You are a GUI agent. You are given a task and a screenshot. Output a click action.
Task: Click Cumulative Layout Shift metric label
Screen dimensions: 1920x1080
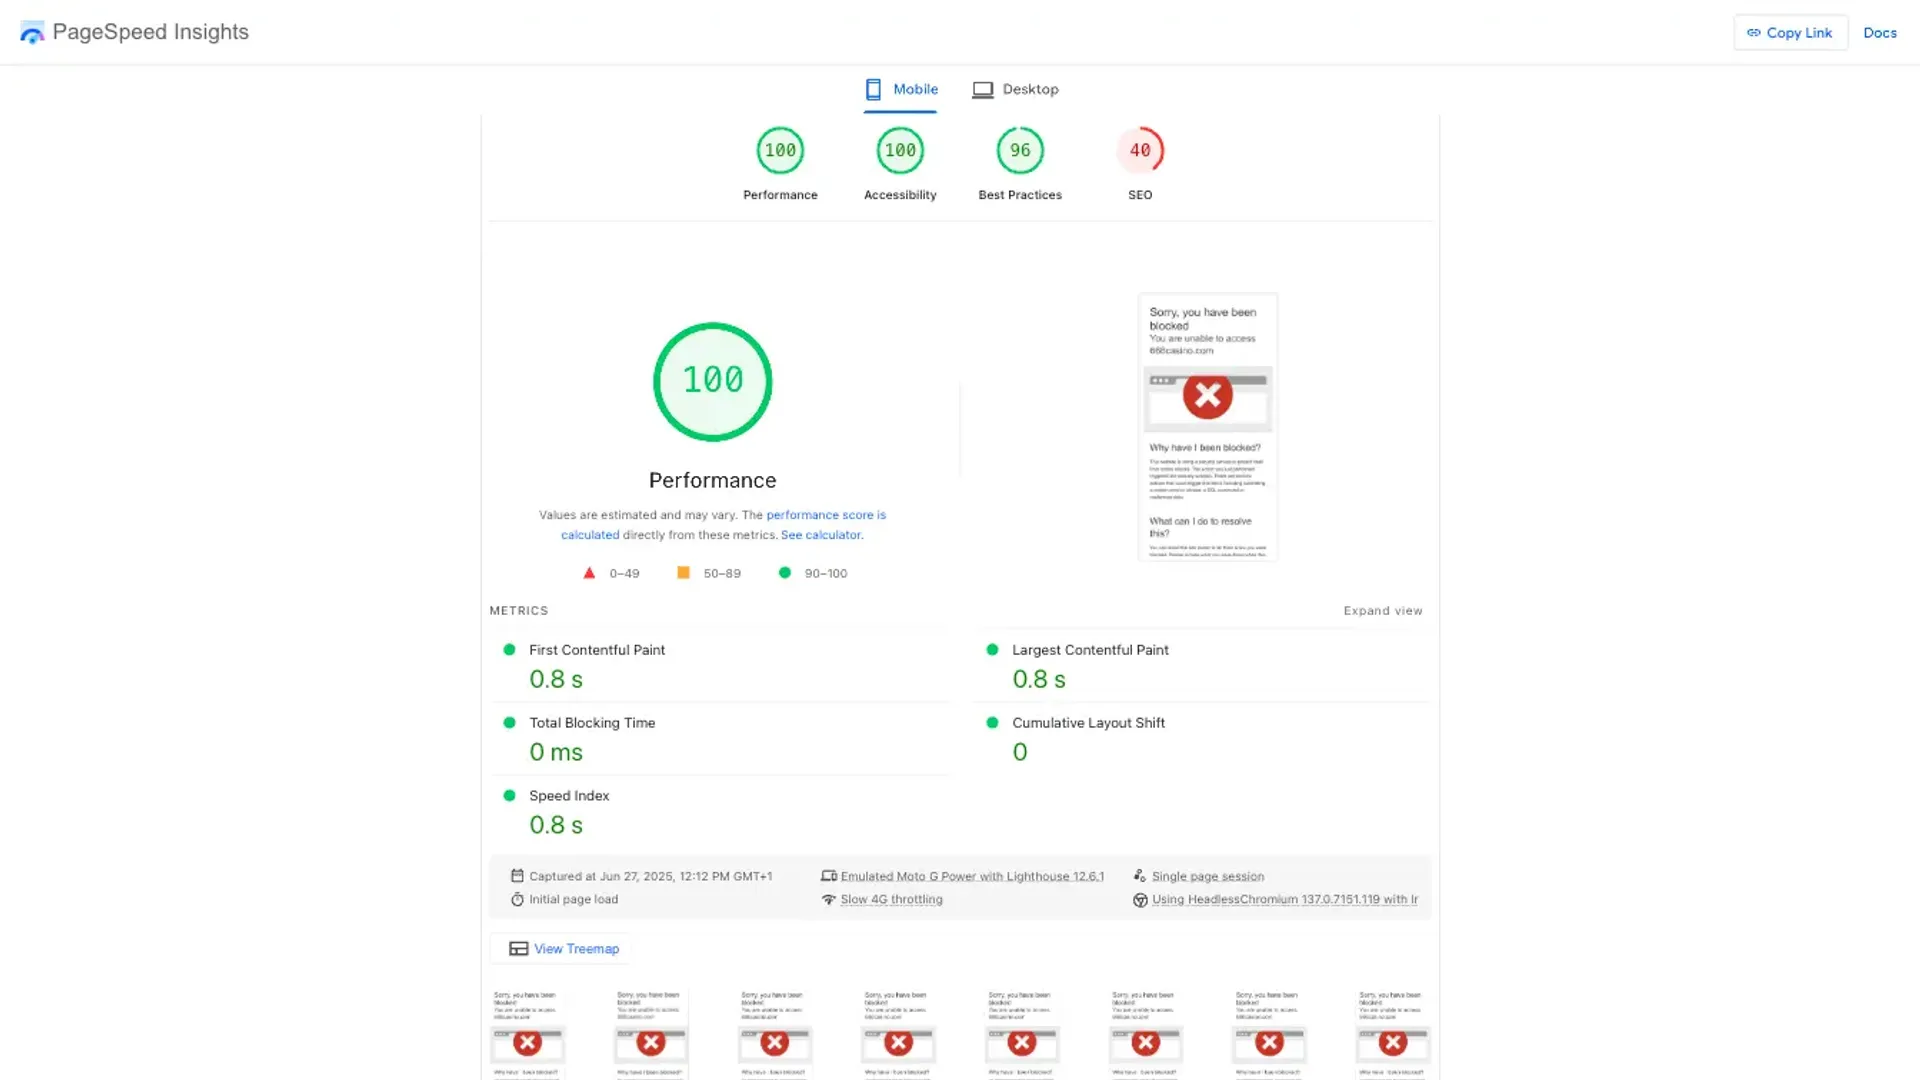1088,723
